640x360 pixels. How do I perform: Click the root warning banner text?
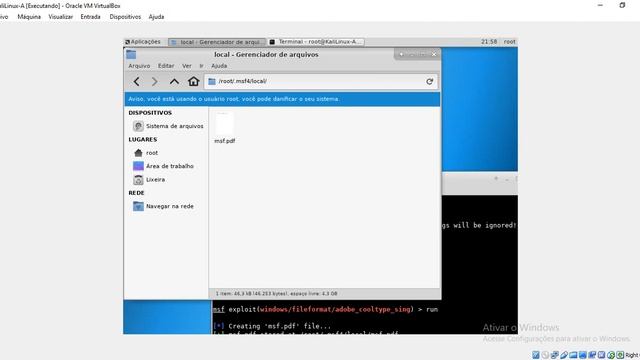tap(234, 99)
